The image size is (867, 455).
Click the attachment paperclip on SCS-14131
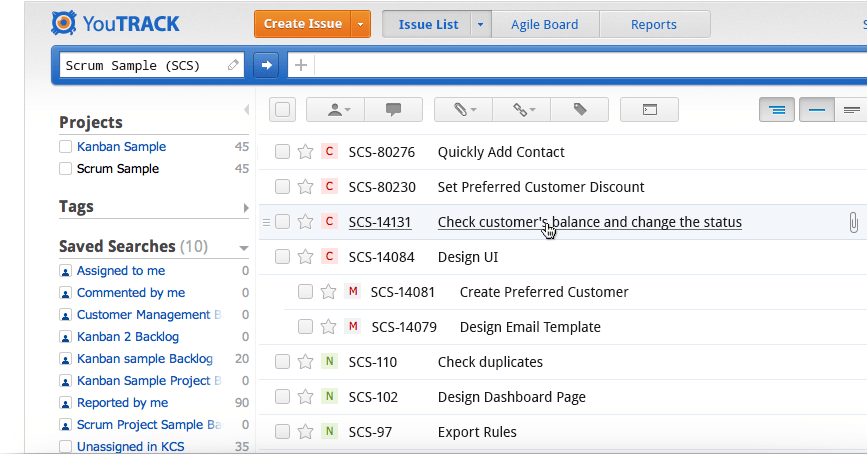pyautogui.click(x=853, y=222)
